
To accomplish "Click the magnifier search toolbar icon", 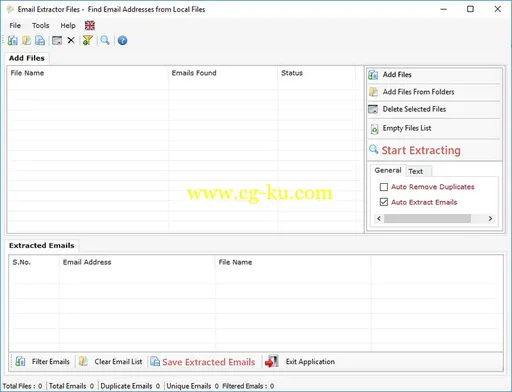I will [105, 40].
